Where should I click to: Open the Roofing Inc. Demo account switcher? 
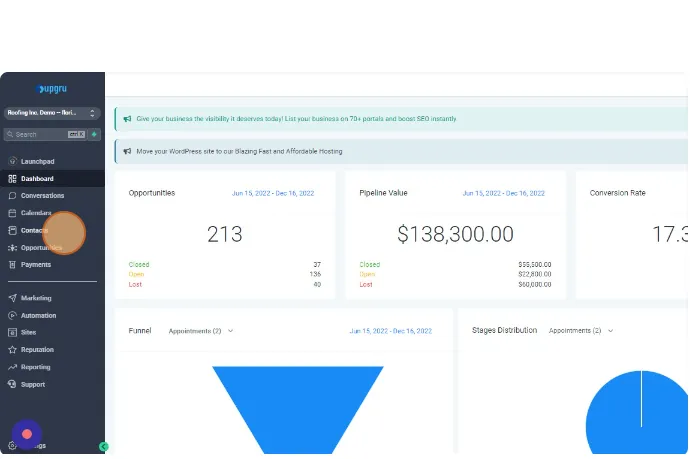[52, 113]
